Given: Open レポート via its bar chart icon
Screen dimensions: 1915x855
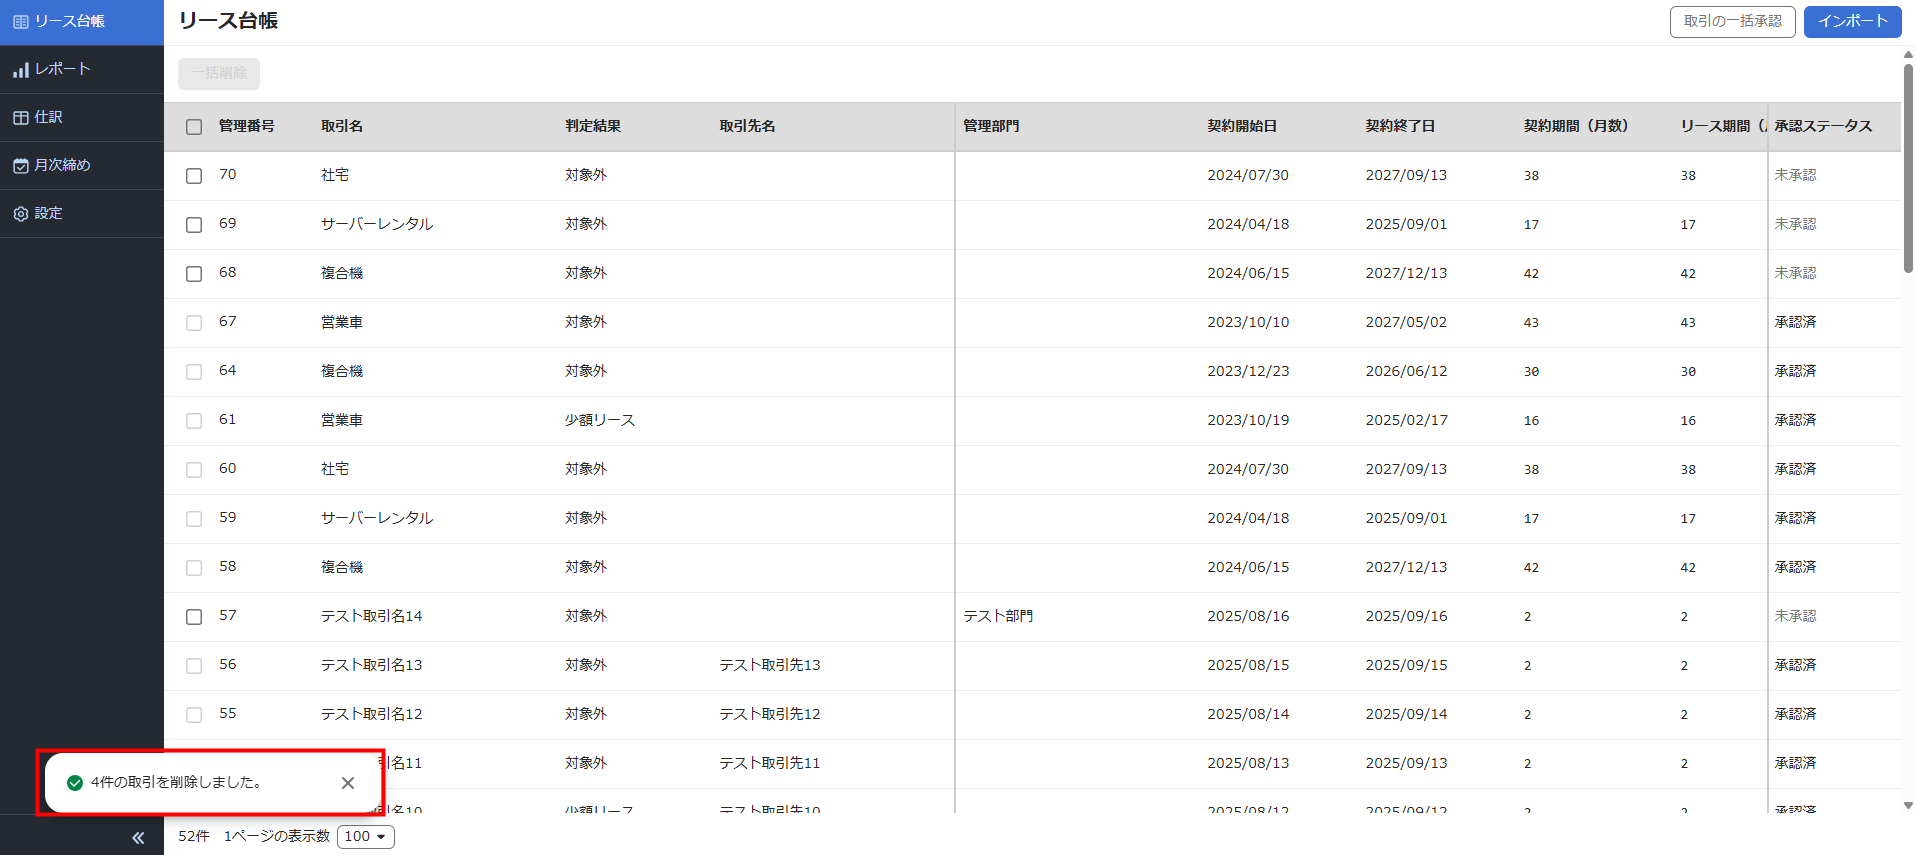Looking at the screenshot, I should click(x=20, y=70).
